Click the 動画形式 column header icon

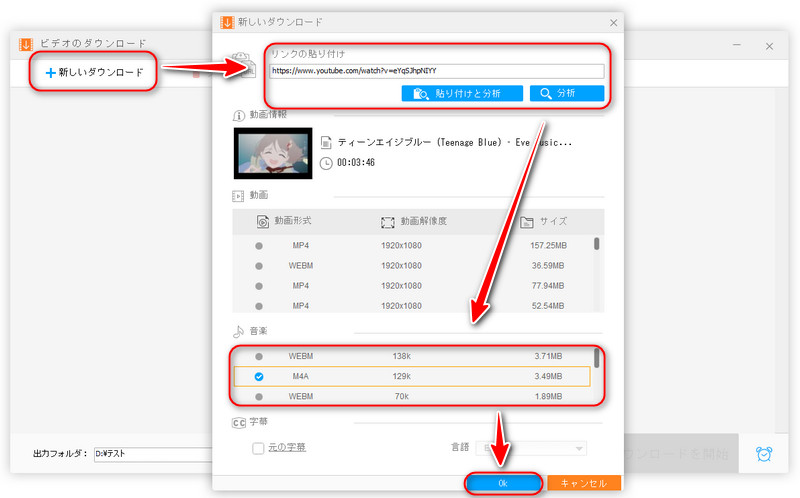[x=263, y=221]
